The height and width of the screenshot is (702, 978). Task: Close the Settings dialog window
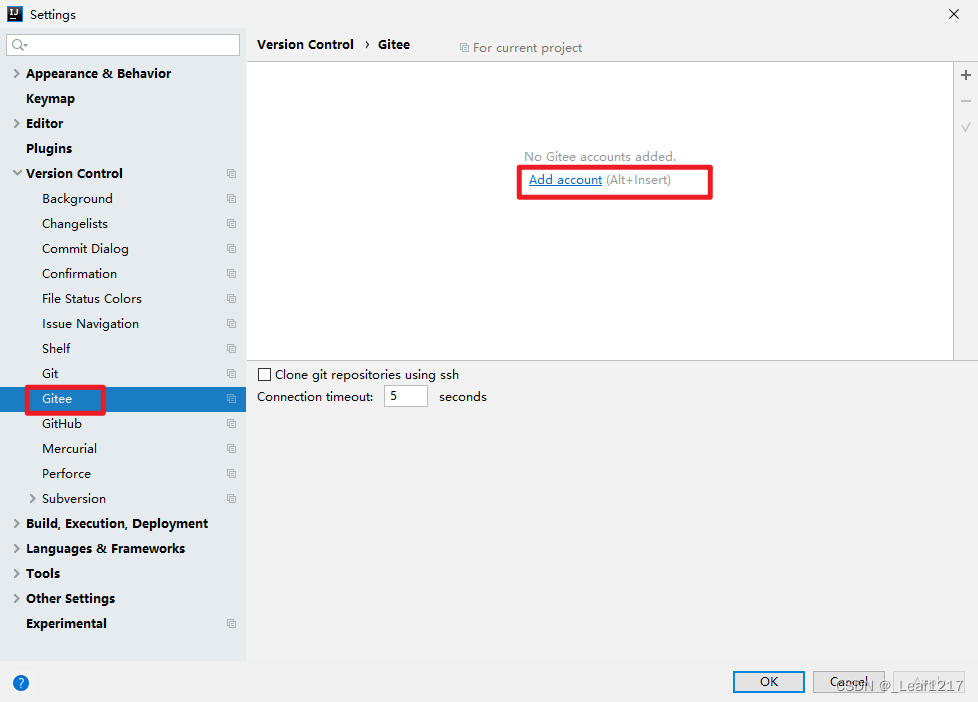coord(954,14)
